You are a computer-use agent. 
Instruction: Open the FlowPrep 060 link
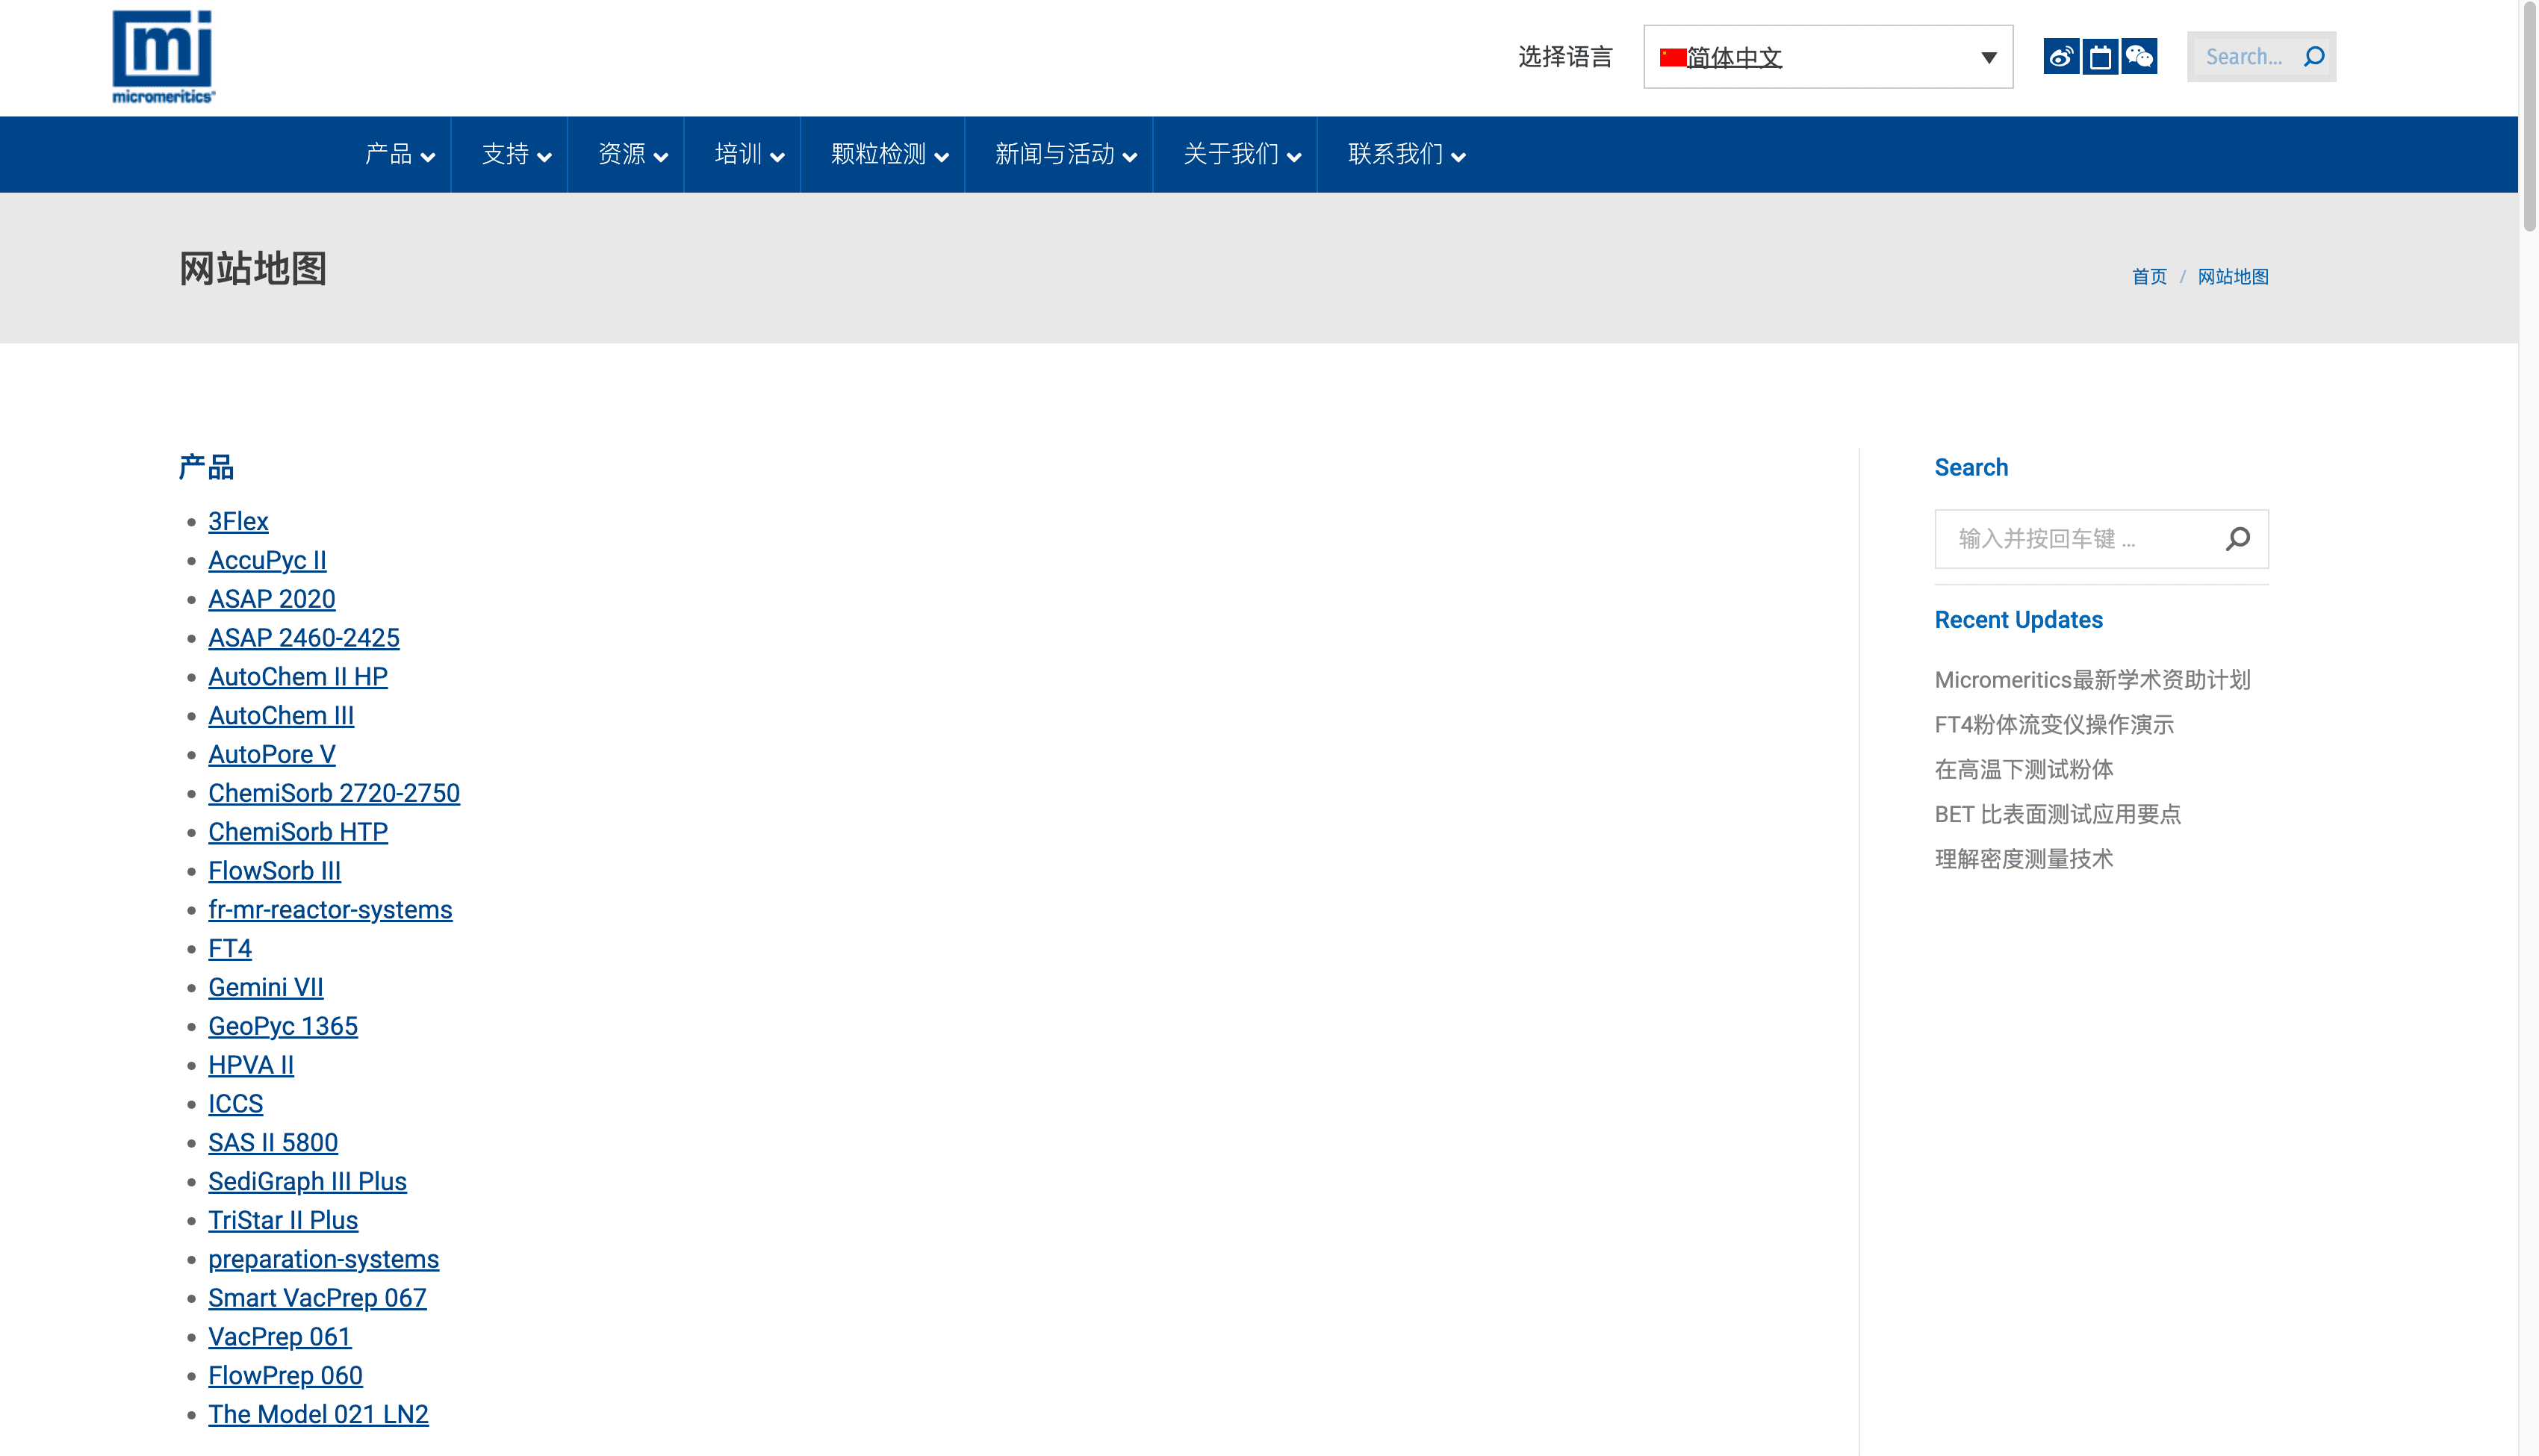(285, 1376)
